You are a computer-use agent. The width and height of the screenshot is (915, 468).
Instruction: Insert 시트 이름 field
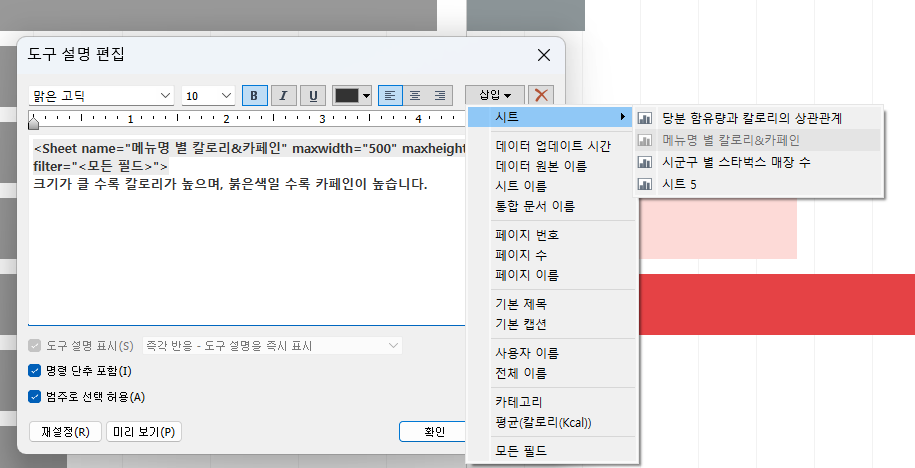(x=521, y=186)
